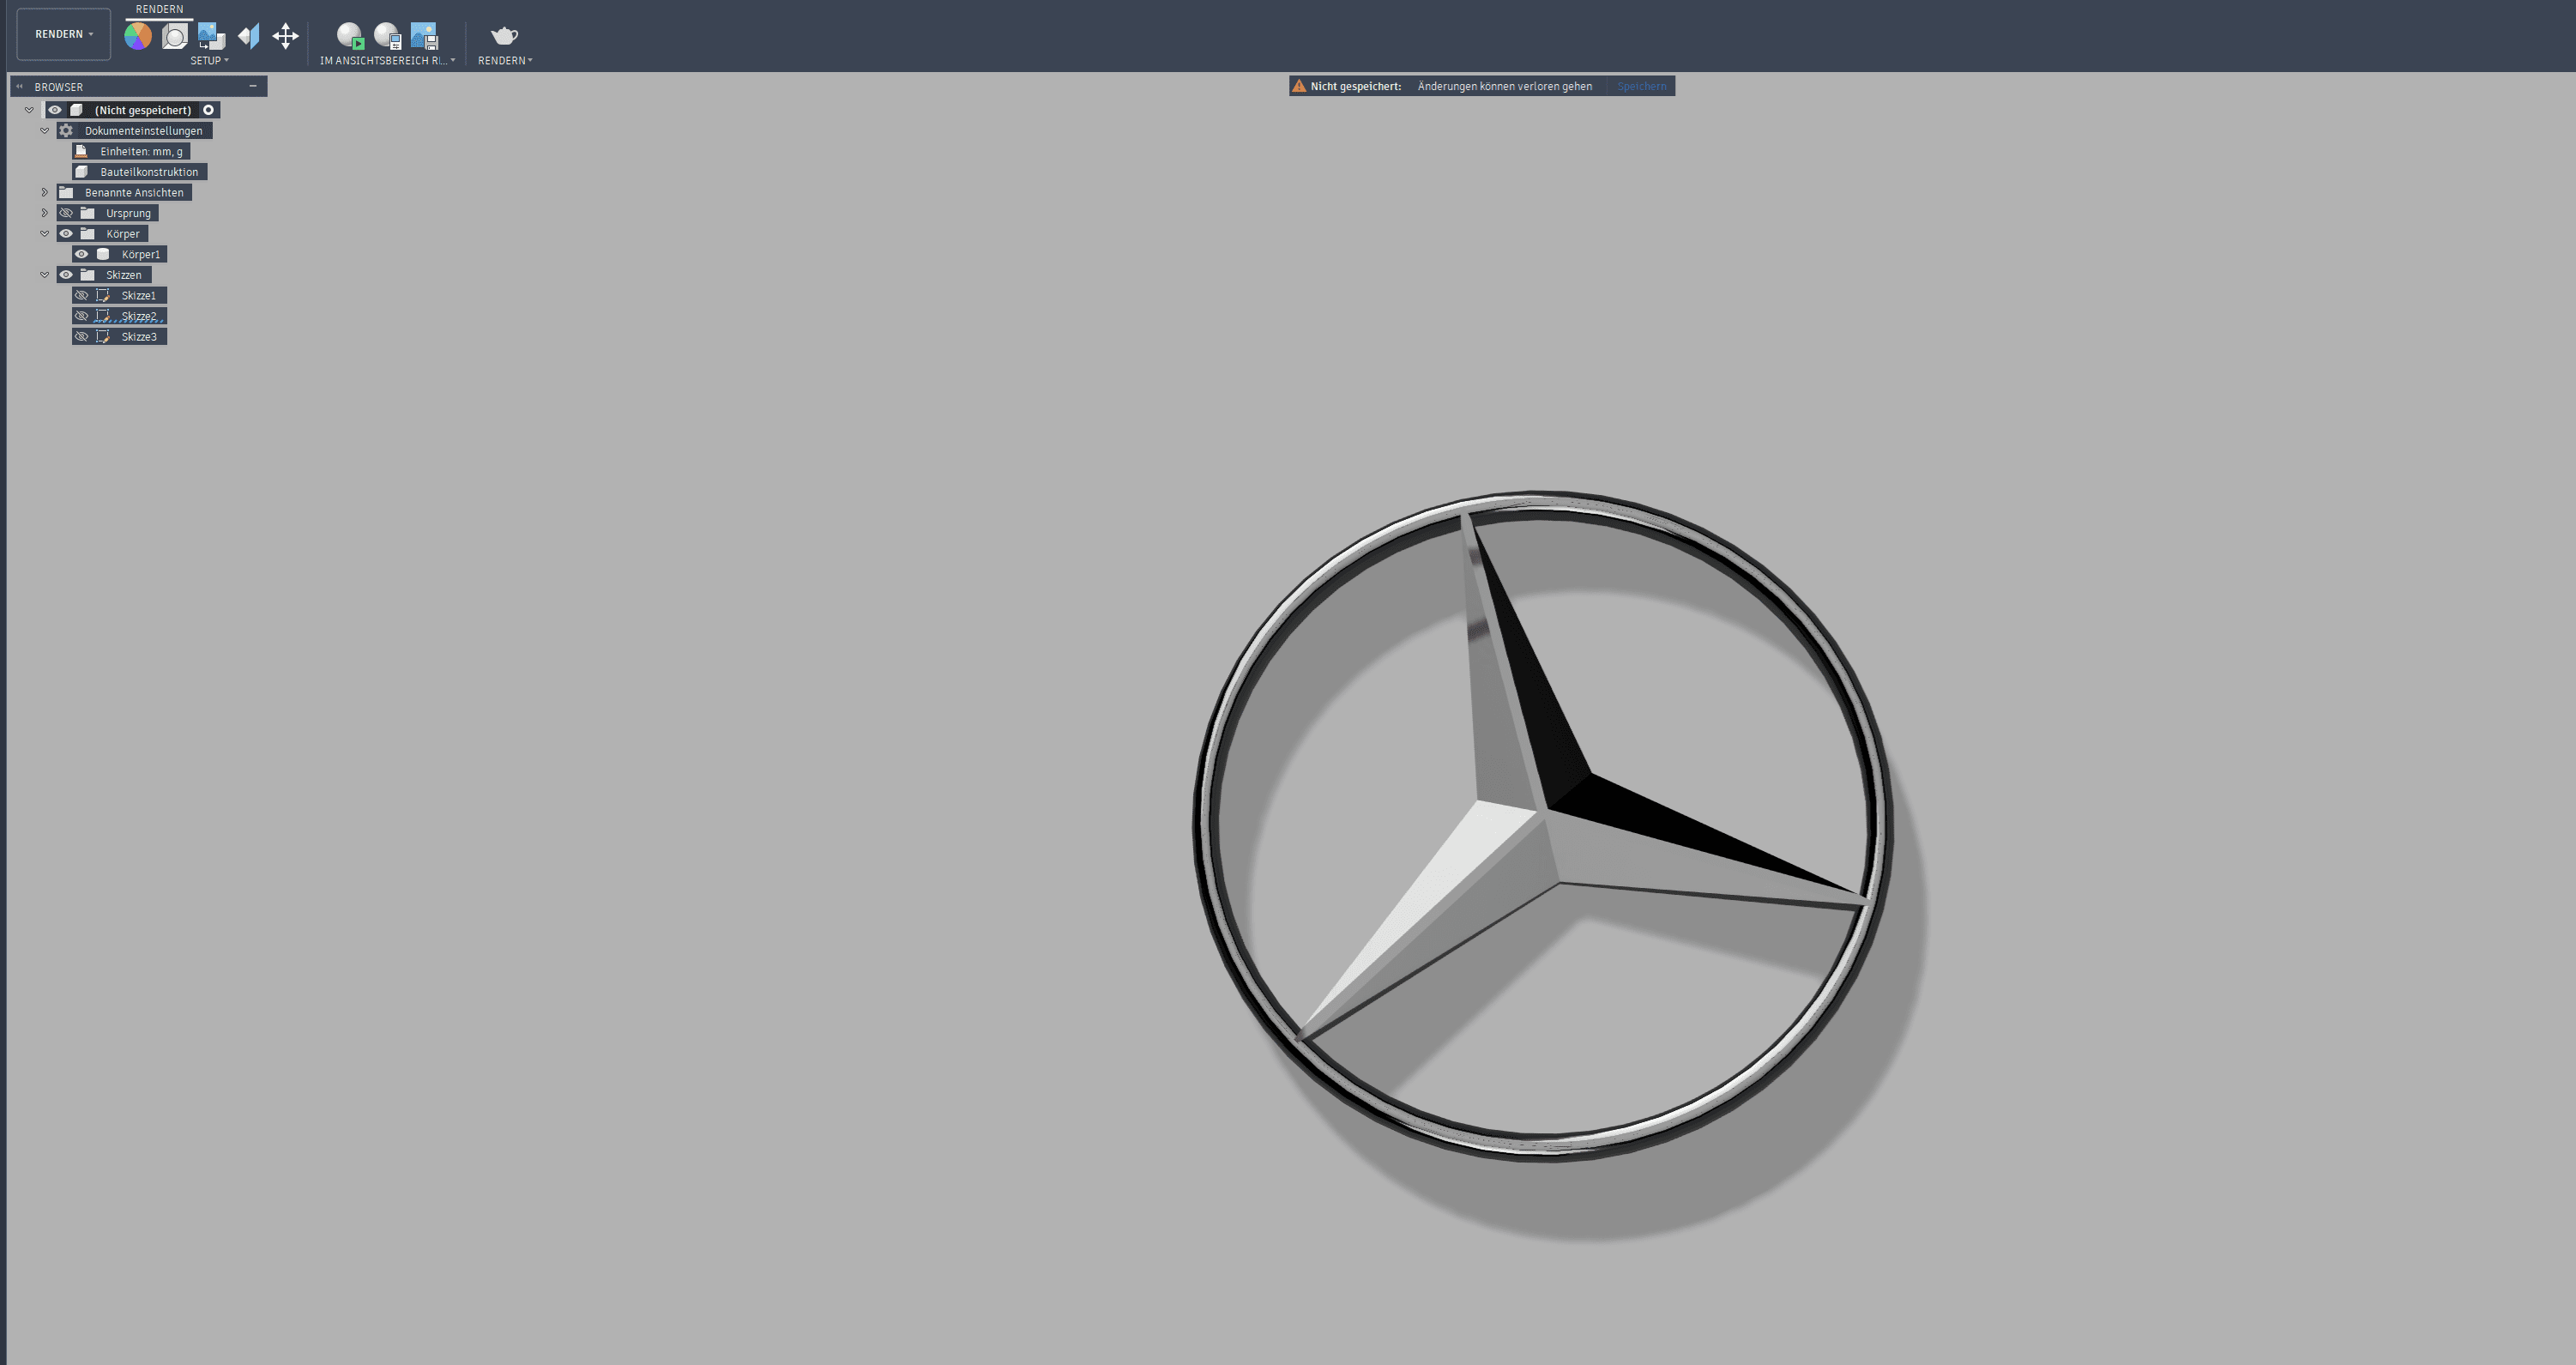The height and width of the screenshot is (1365, 2576).
Task: Click the component cube icon of root node
Action: [x=76, y=110]
